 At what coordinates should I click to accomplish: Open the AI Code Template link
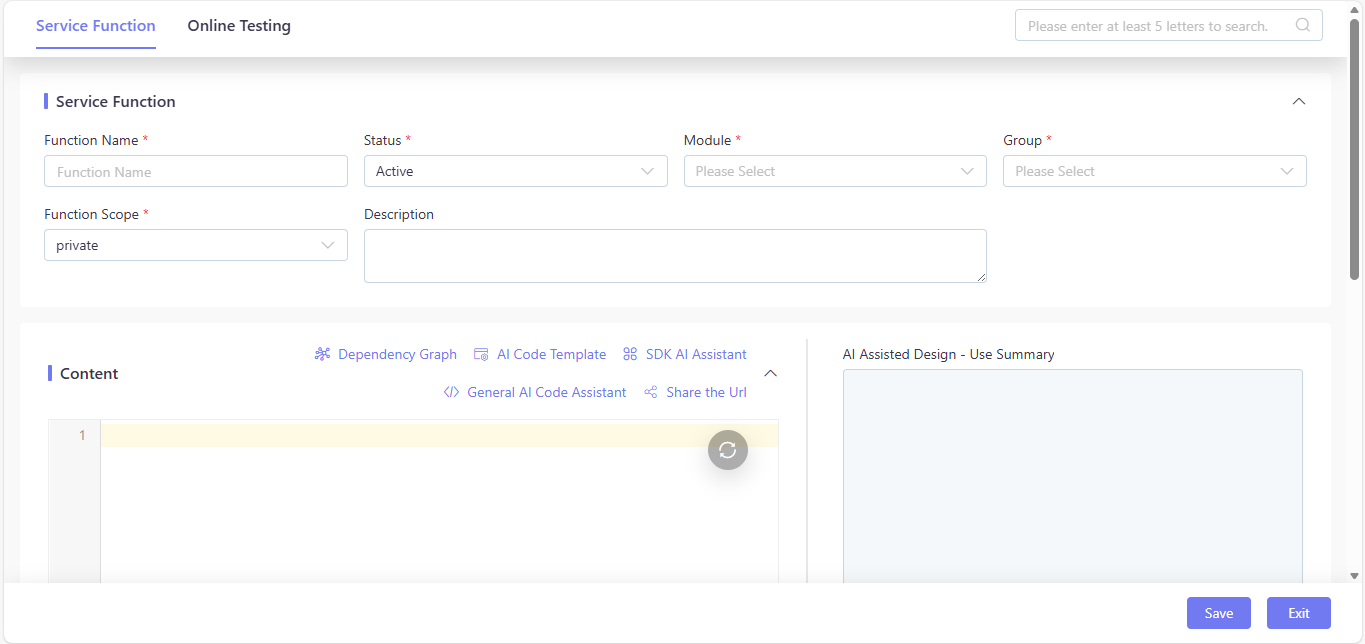(x=551, y=354)
